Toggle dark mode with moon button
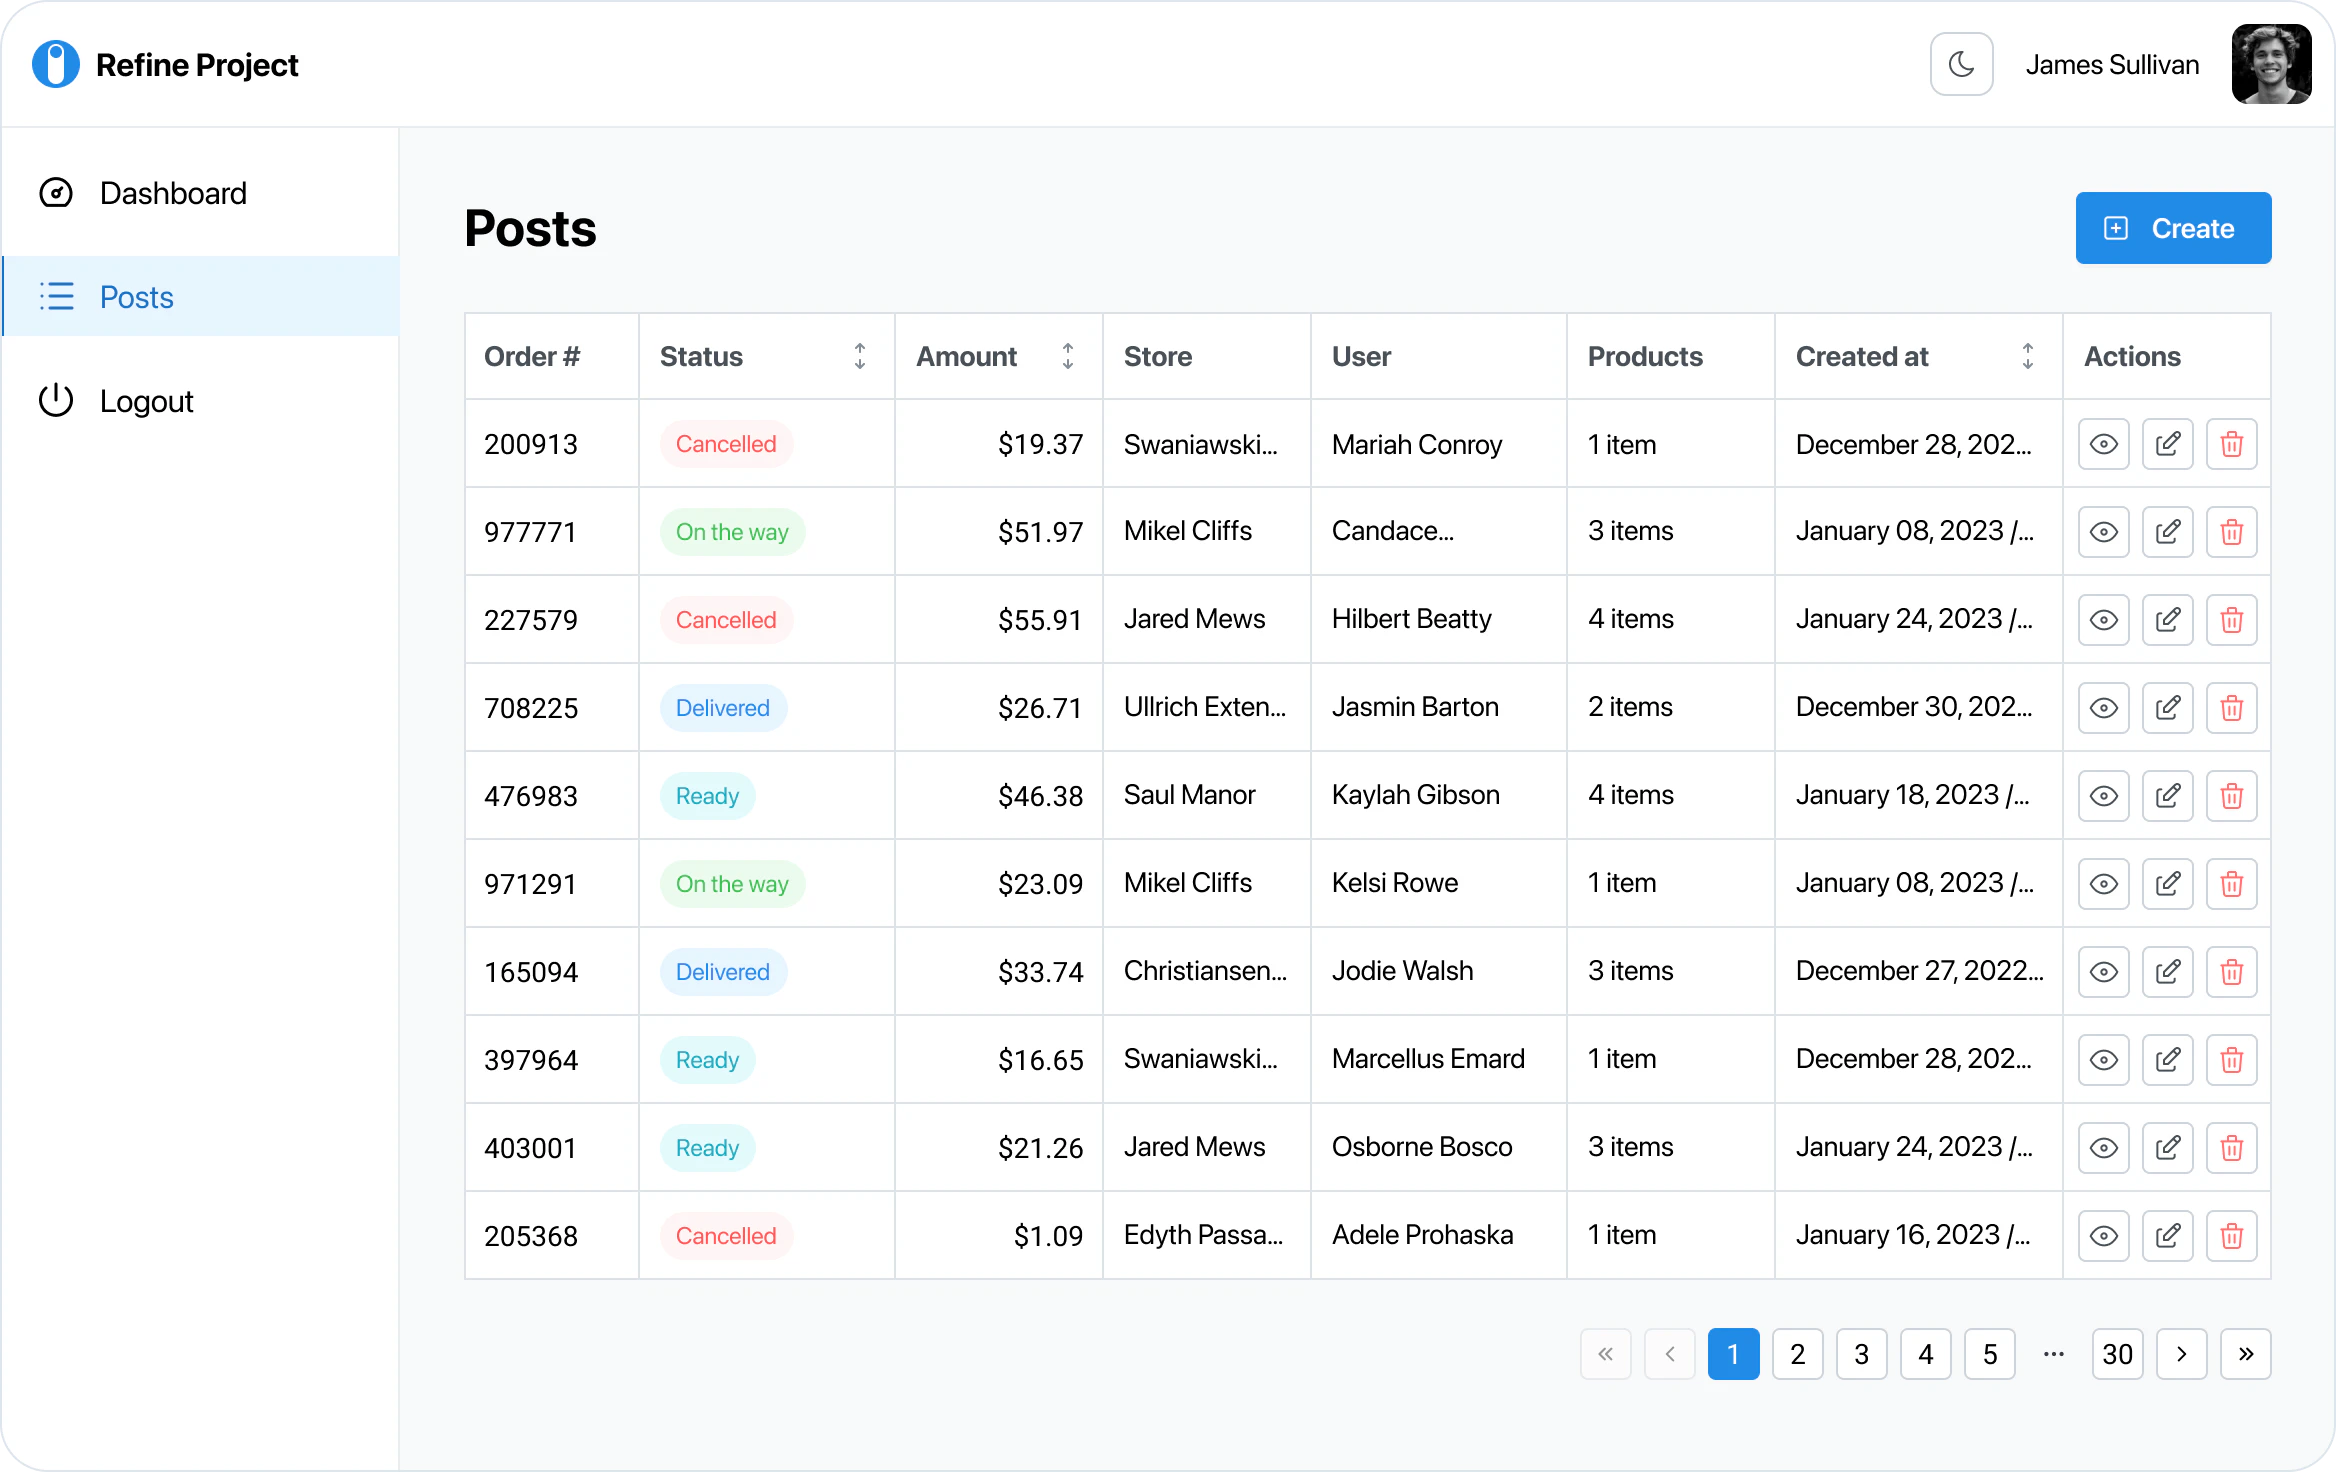The height and width of the screenshot is (1472, 2336). pos(1961,65)
